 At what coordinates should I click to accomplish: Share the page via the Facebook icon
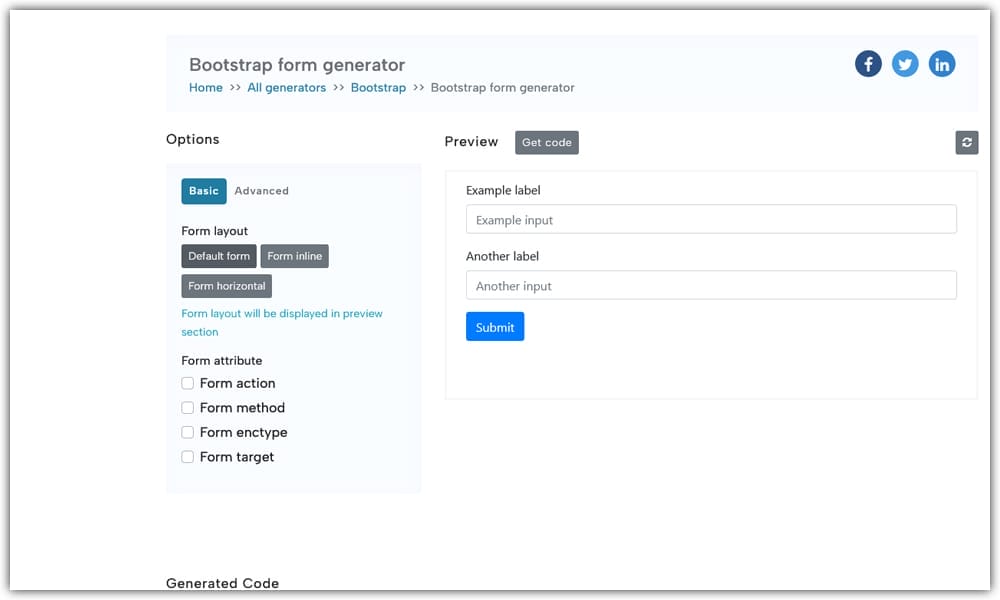(x=868, y=63)
